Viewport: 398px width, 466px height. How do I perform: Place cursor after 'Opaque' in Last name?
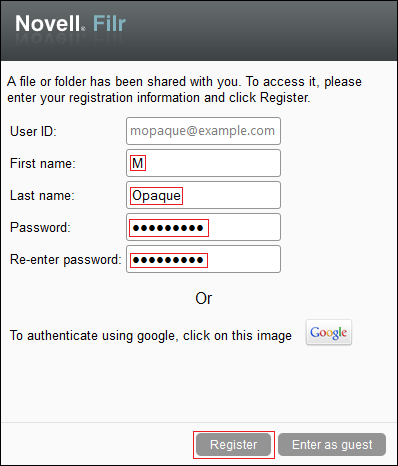182,195
